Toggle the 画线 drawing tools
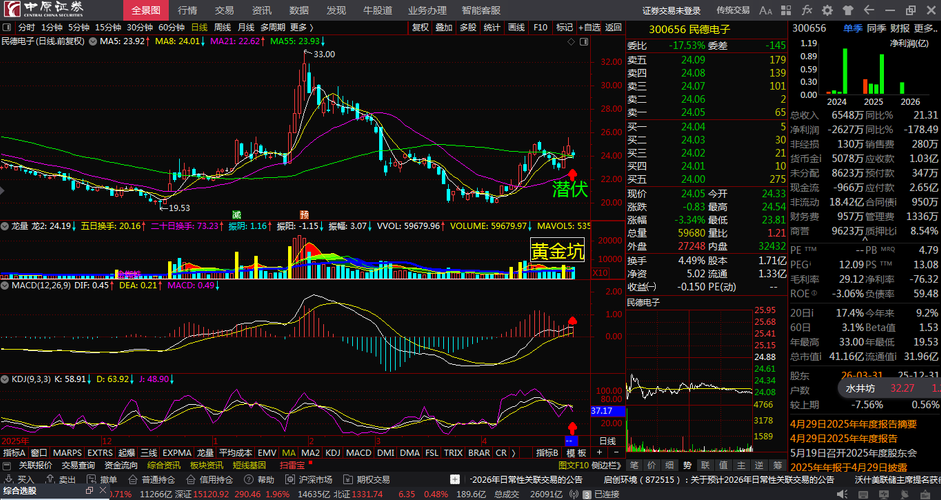This screenshot has width=941, height=500. 516,27
